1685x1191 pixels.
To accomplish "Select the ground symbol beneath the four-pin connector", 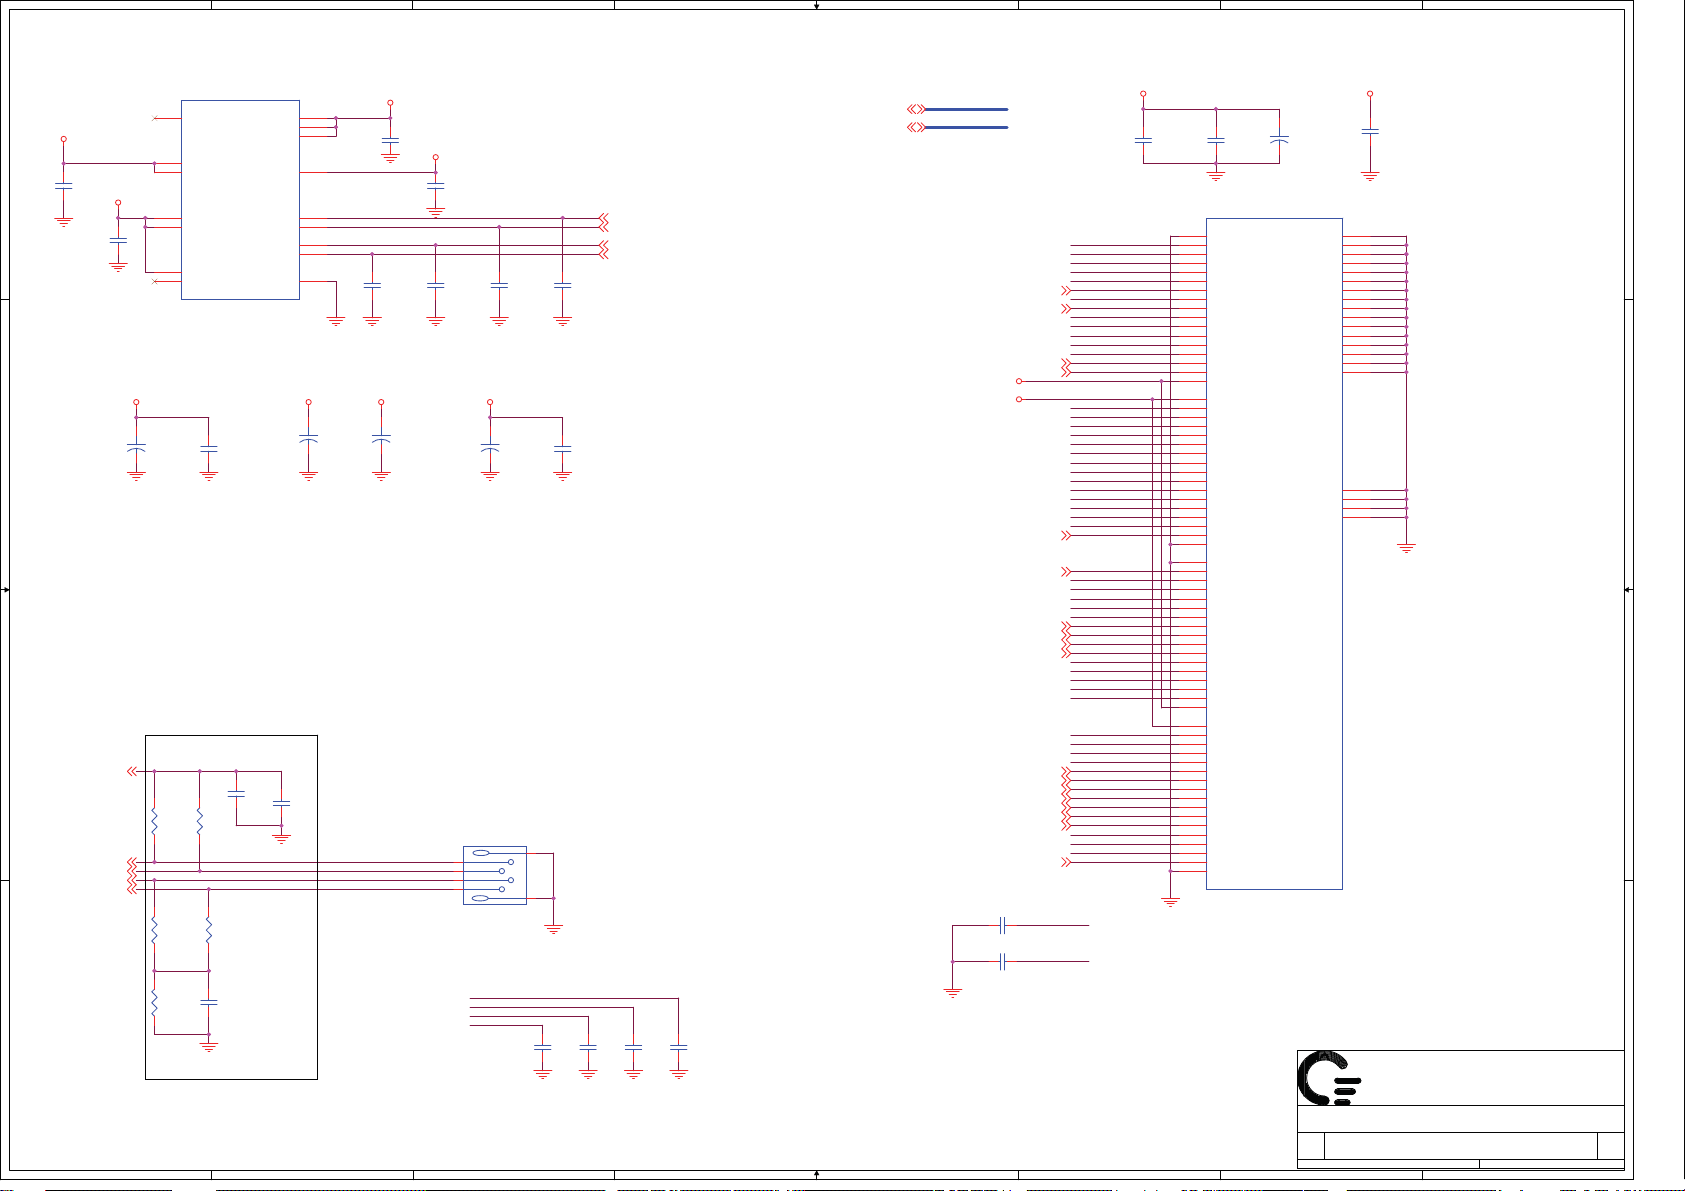I will pyautogui.click(x=553, y=929).
